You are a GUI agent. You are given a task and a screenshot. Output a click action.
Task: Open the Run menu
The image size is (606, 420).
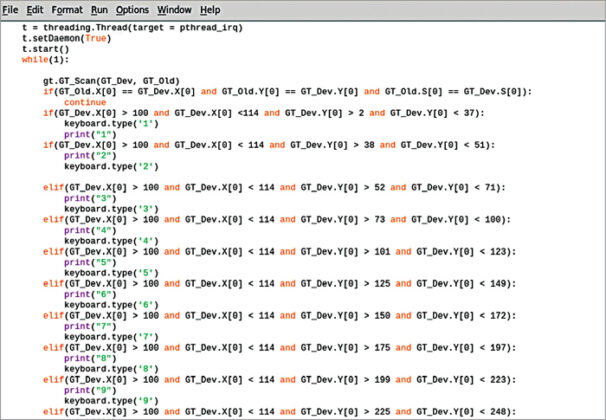click(x=101, y=9)
